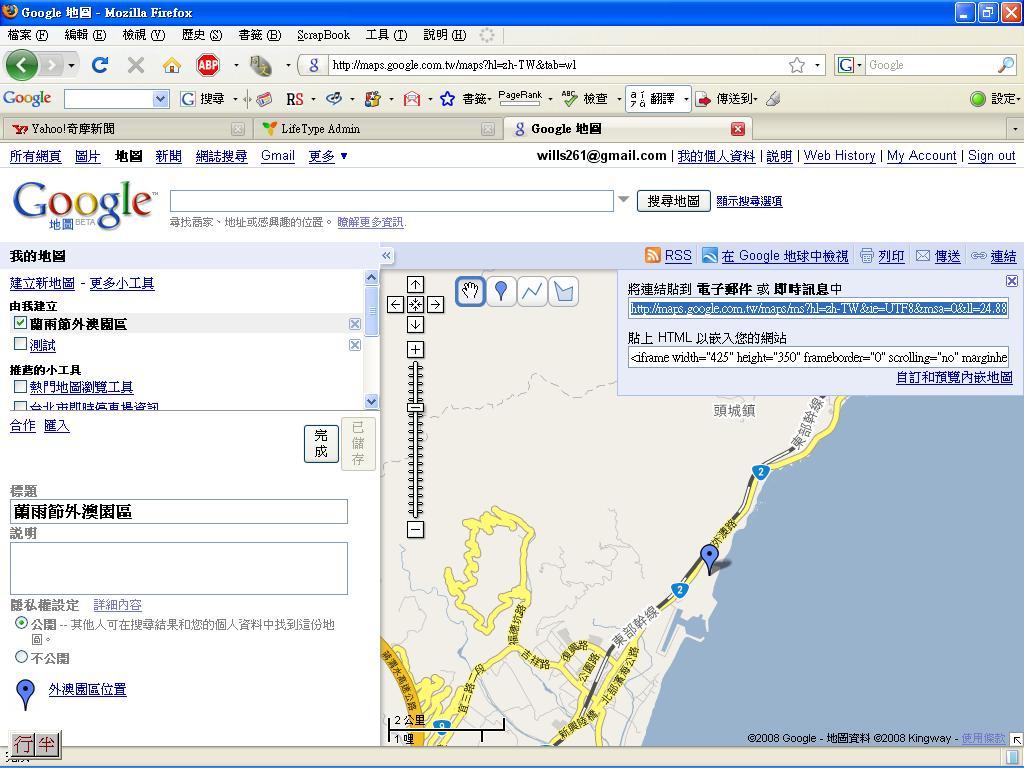
Task: Pan the map down with arrow button
Action: coord(415,325)
